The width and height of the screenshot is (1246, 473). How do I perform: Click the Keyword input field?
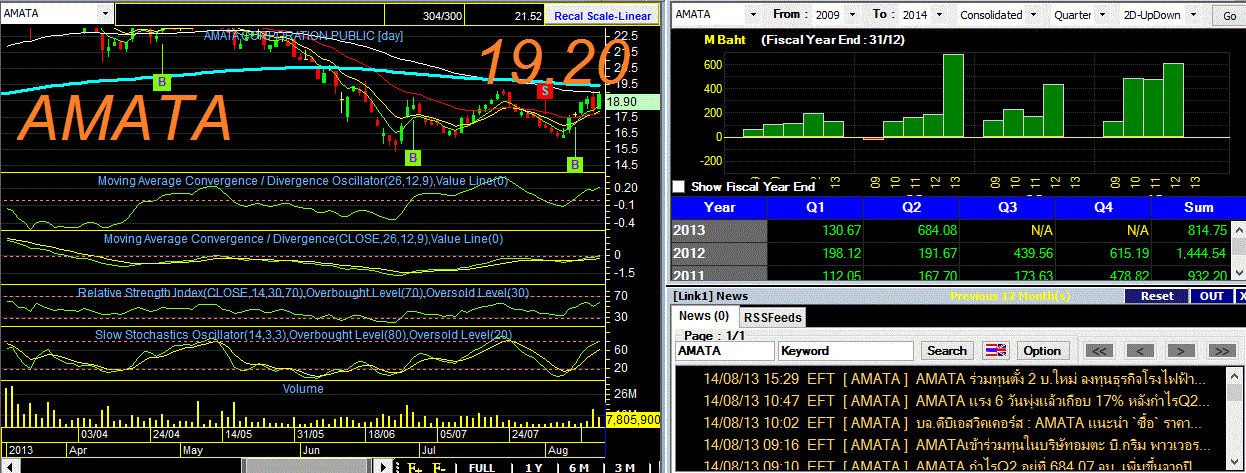point(846,351)
